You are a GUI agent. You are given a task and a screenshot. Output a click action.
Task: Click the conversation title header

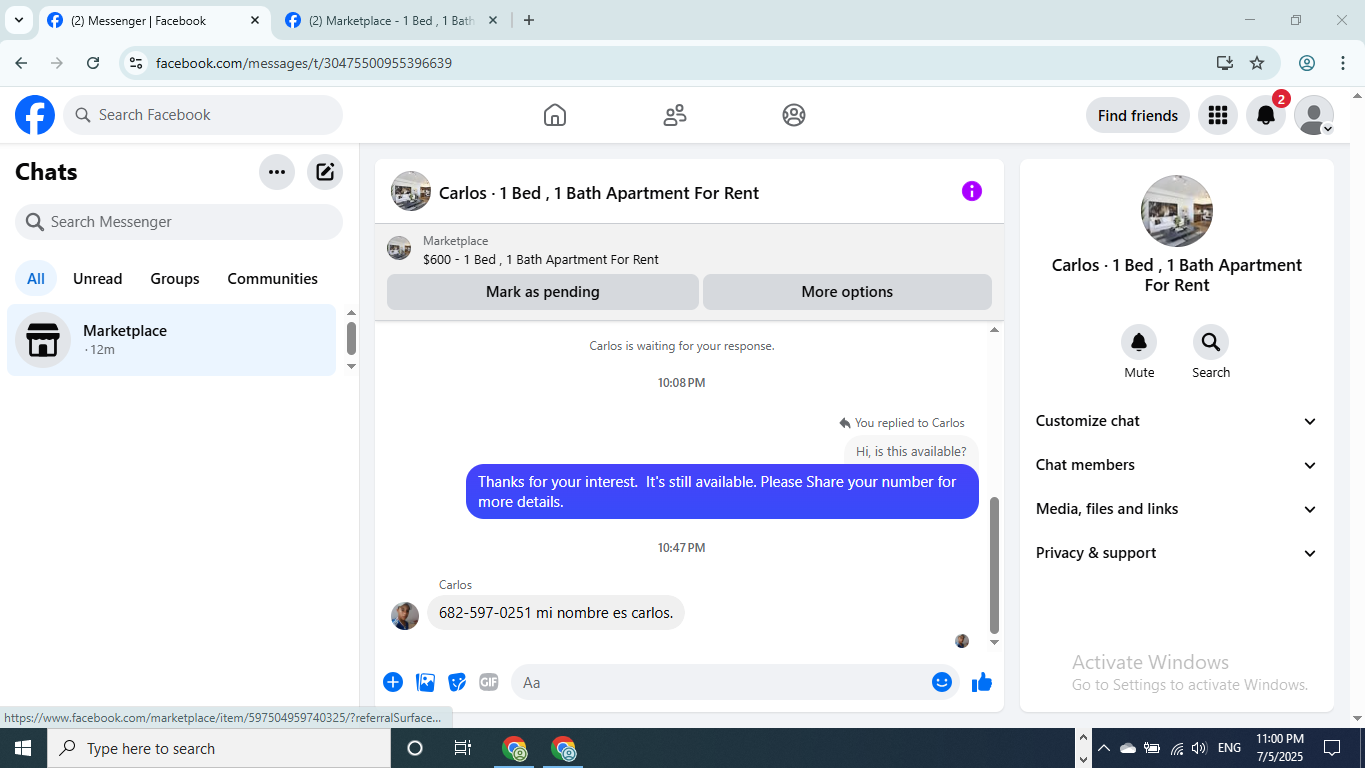click(599, 193)
